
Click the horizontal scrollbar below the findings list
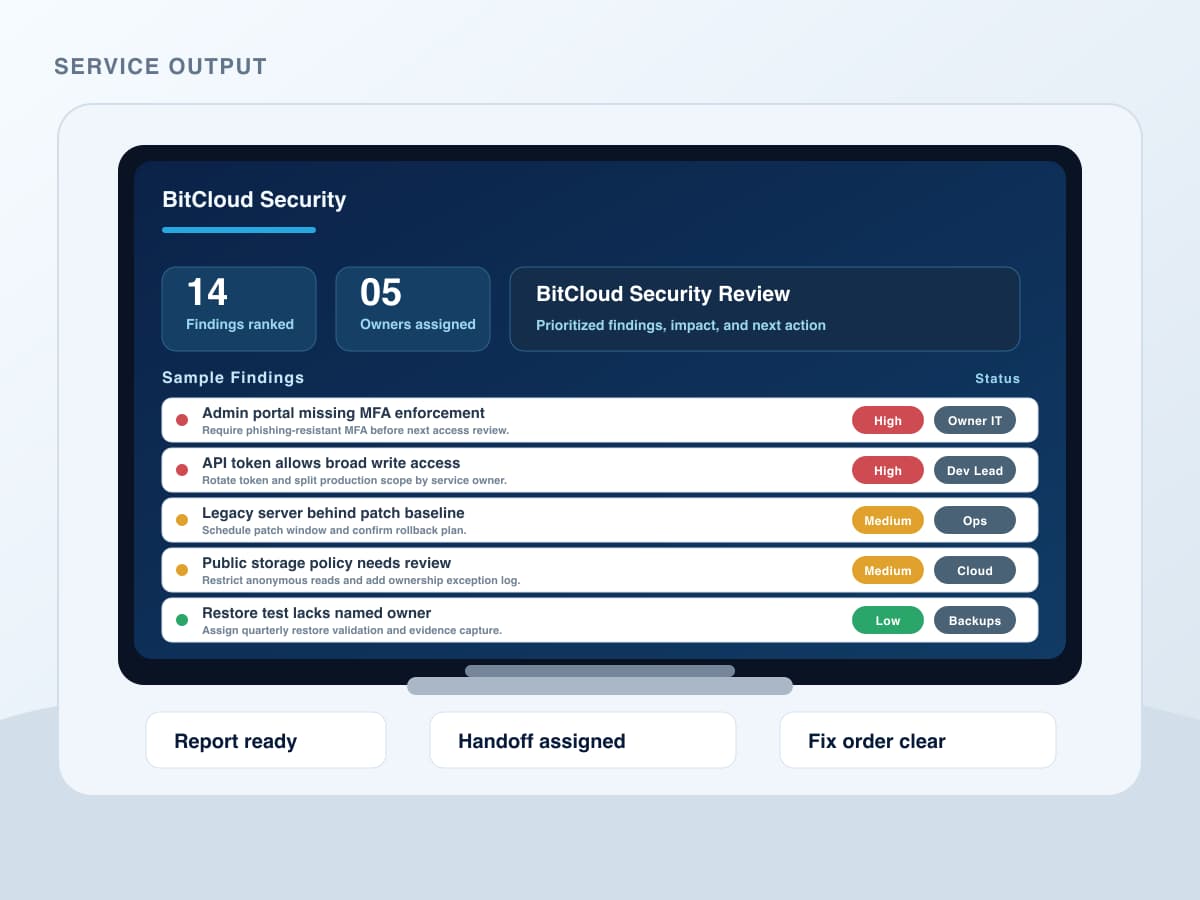coord(600,670)
